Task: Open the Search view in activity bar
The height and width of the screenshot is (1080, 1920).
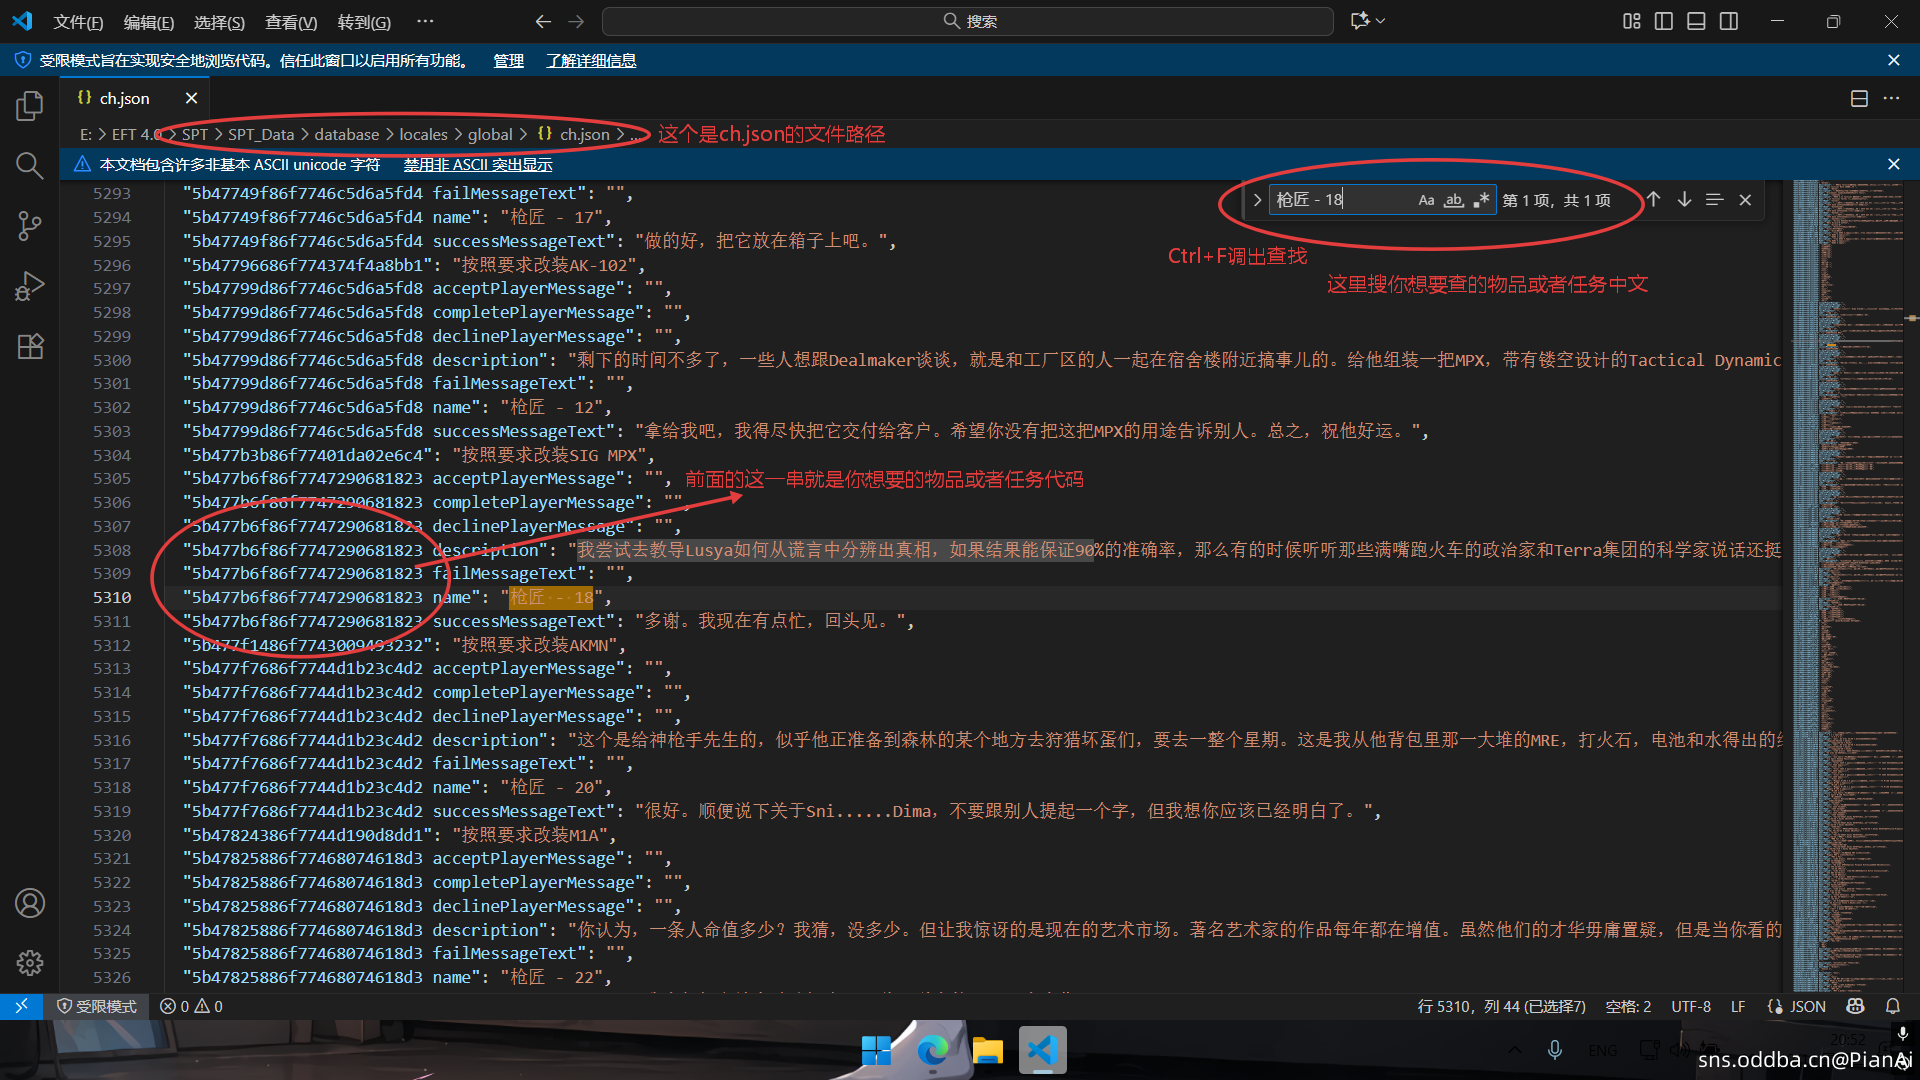Action: pyautogui.click(x=30, y=166)
